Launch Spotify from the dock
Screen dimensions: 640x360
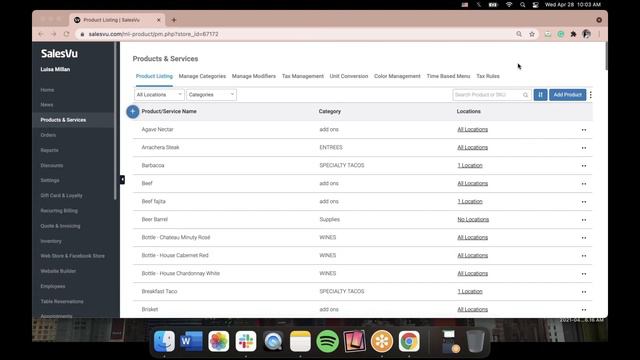(x=327, y=341)
